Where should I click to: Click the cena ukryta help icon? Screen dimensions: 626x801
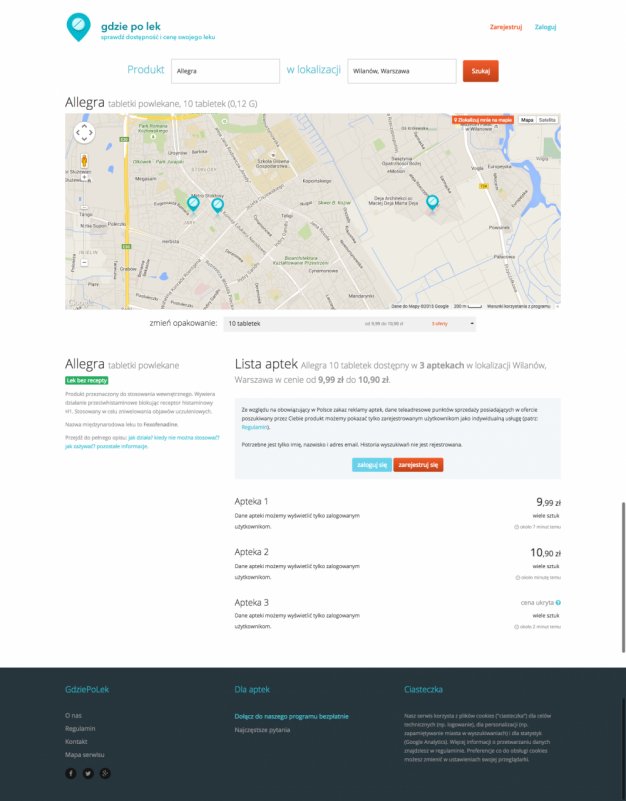558,603
